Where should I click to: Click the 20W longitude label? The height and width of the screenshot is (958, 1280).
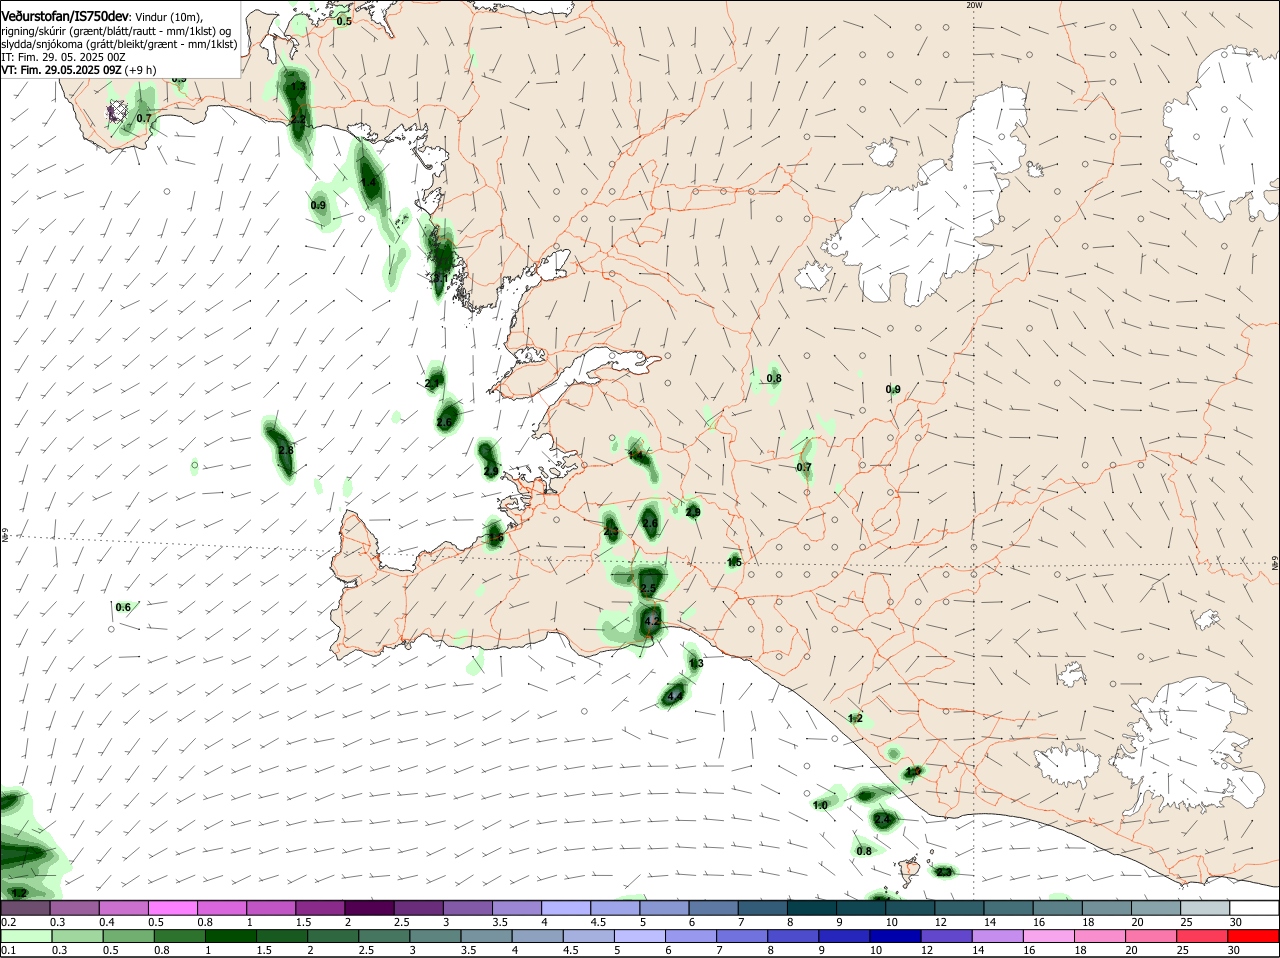pyautogui.click(x=974, y=5)
